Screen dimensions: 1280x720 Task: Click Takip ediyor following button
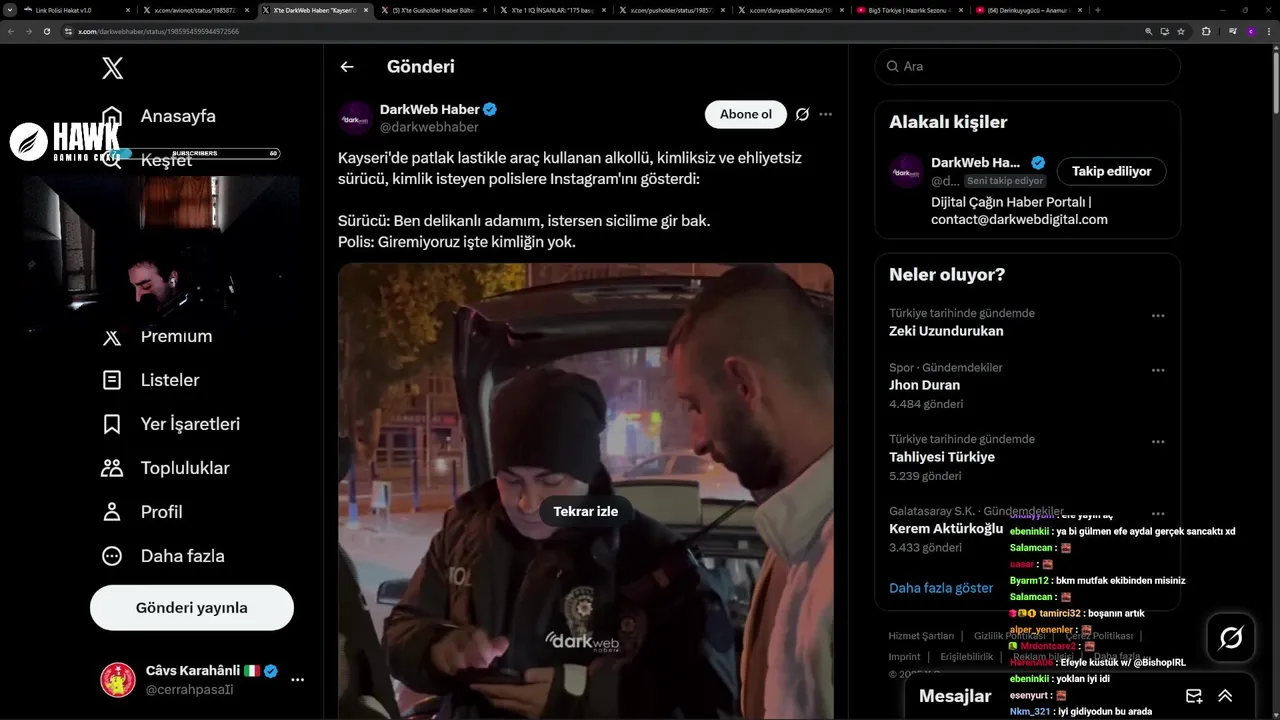point(1111,171)
